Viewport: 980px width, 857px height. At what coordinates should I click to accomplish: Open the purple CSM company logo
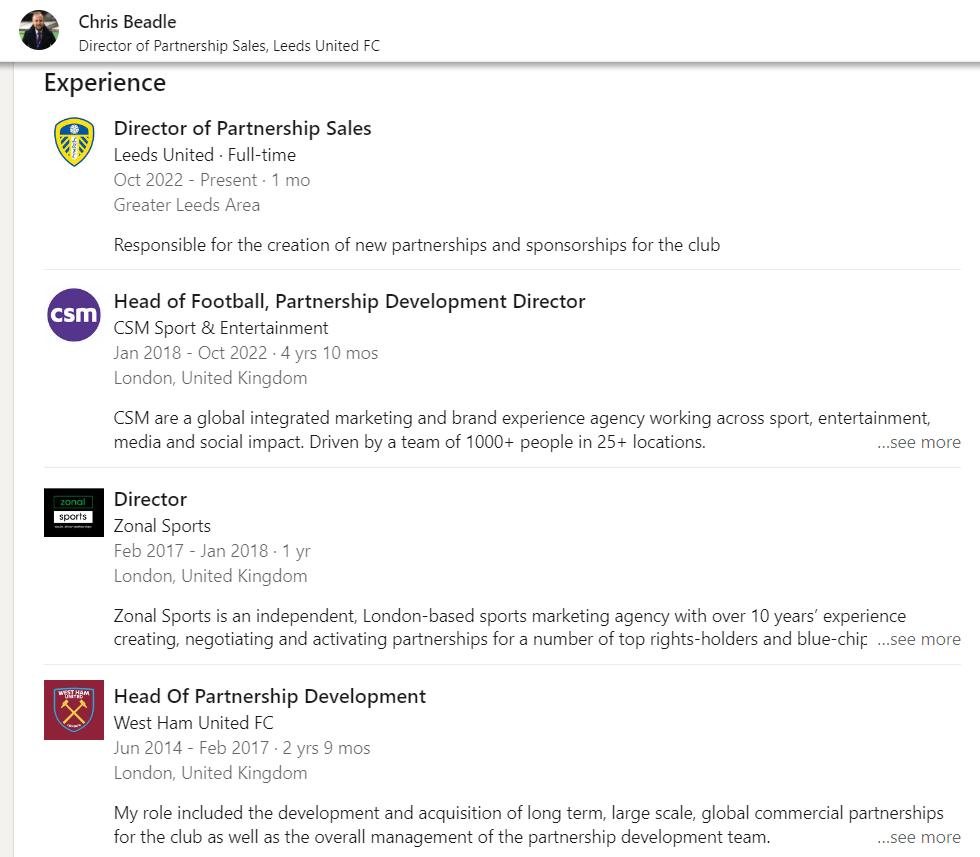click(74, 314)
